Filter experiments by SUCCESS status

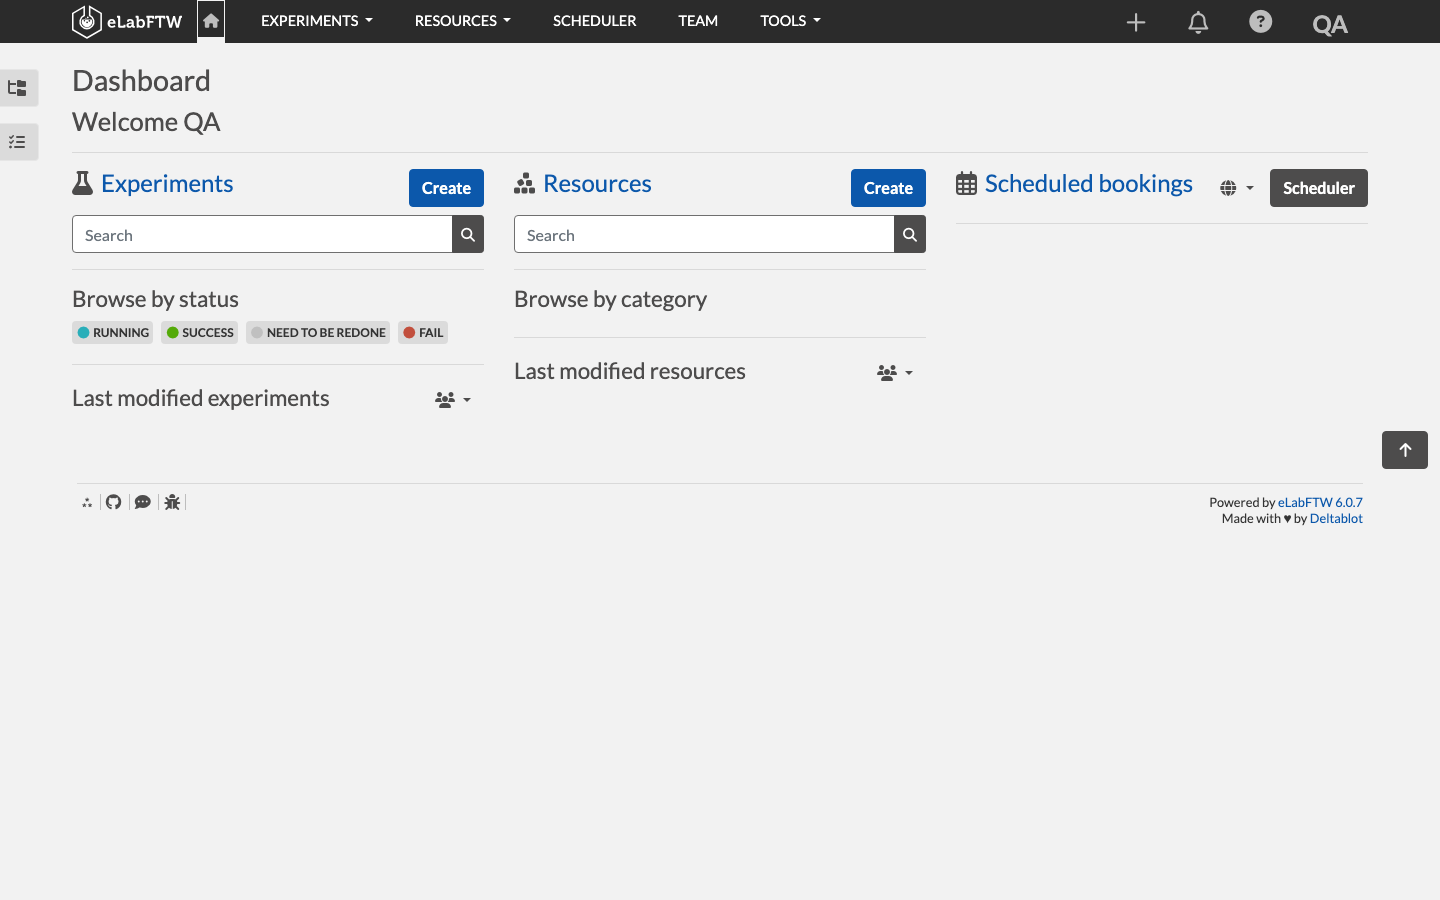coord(200,332)
